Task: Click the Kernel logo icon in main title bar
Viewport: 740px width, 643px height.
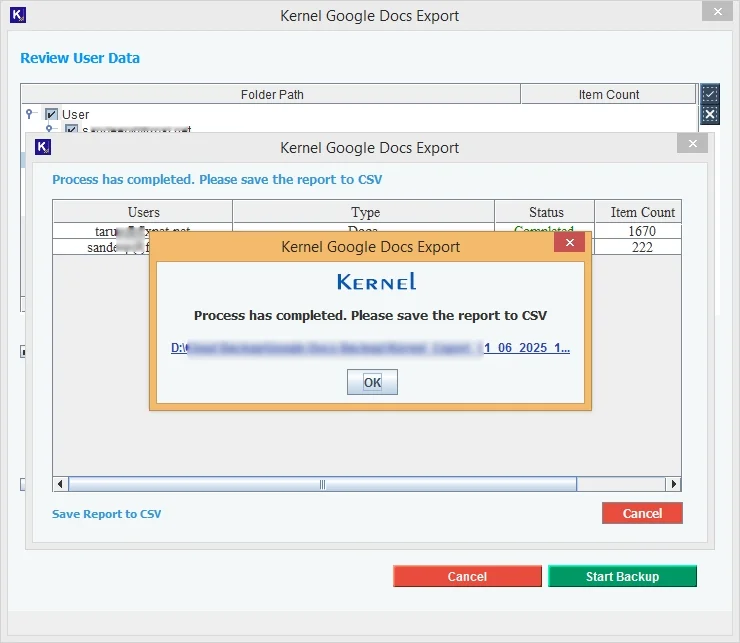Action: 16,16
